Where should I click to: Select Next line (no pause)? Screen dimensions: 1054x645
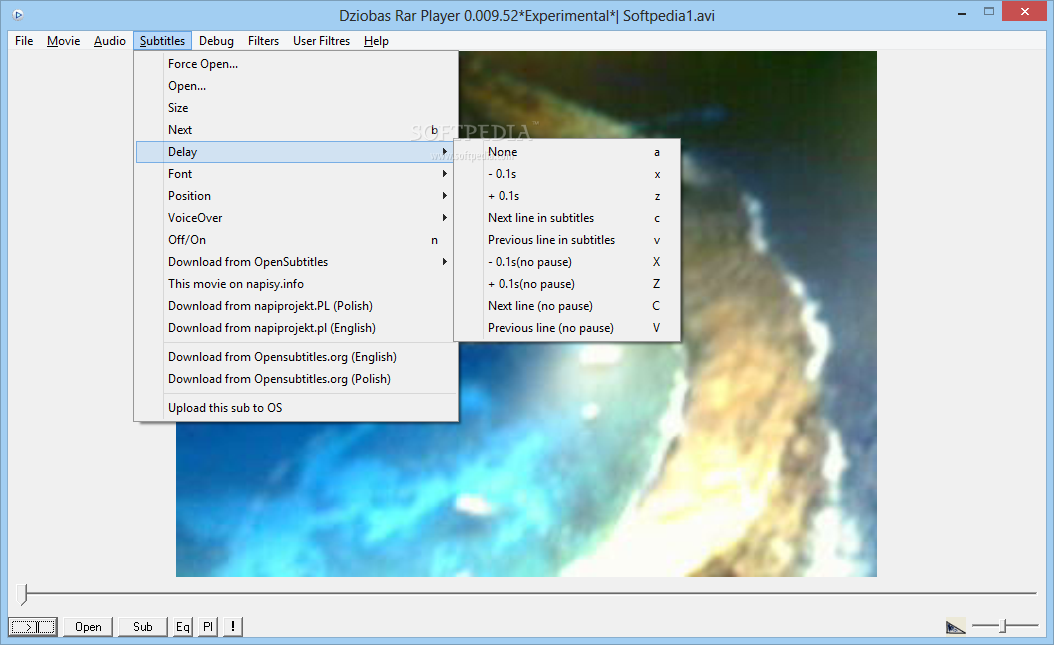567,306
